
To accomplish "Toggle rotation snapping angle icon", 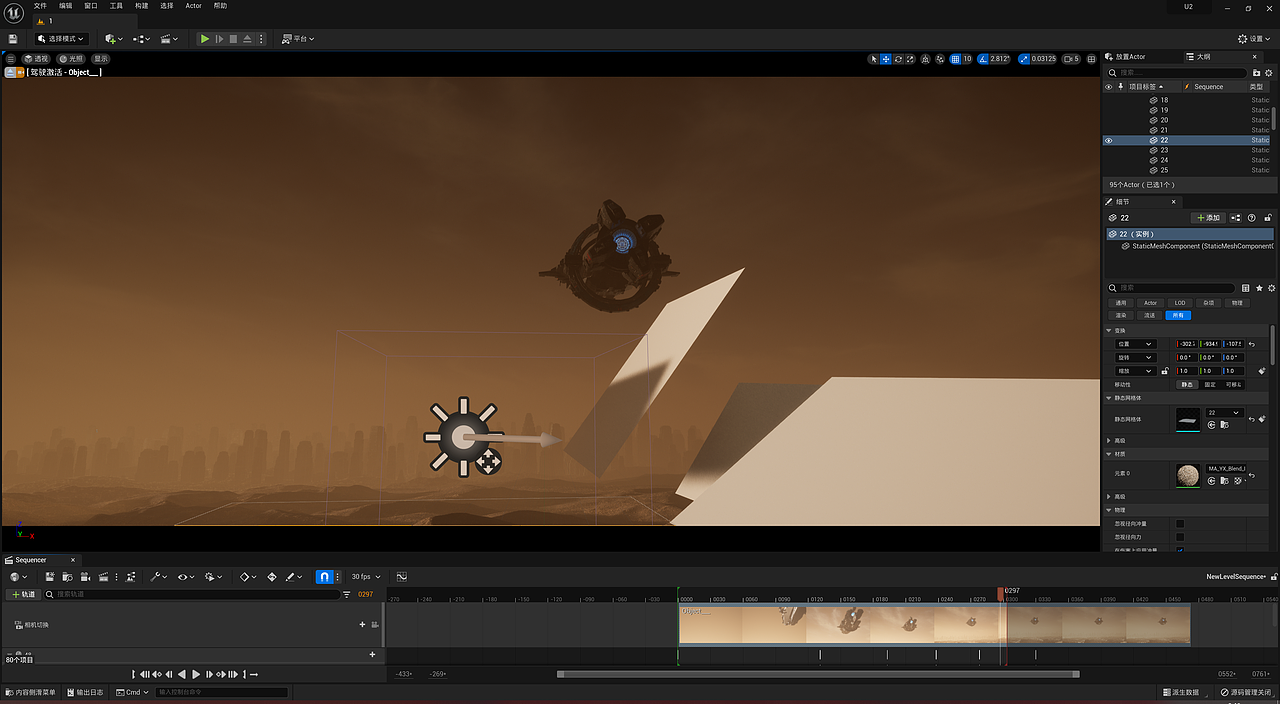I will pos(983,59).
